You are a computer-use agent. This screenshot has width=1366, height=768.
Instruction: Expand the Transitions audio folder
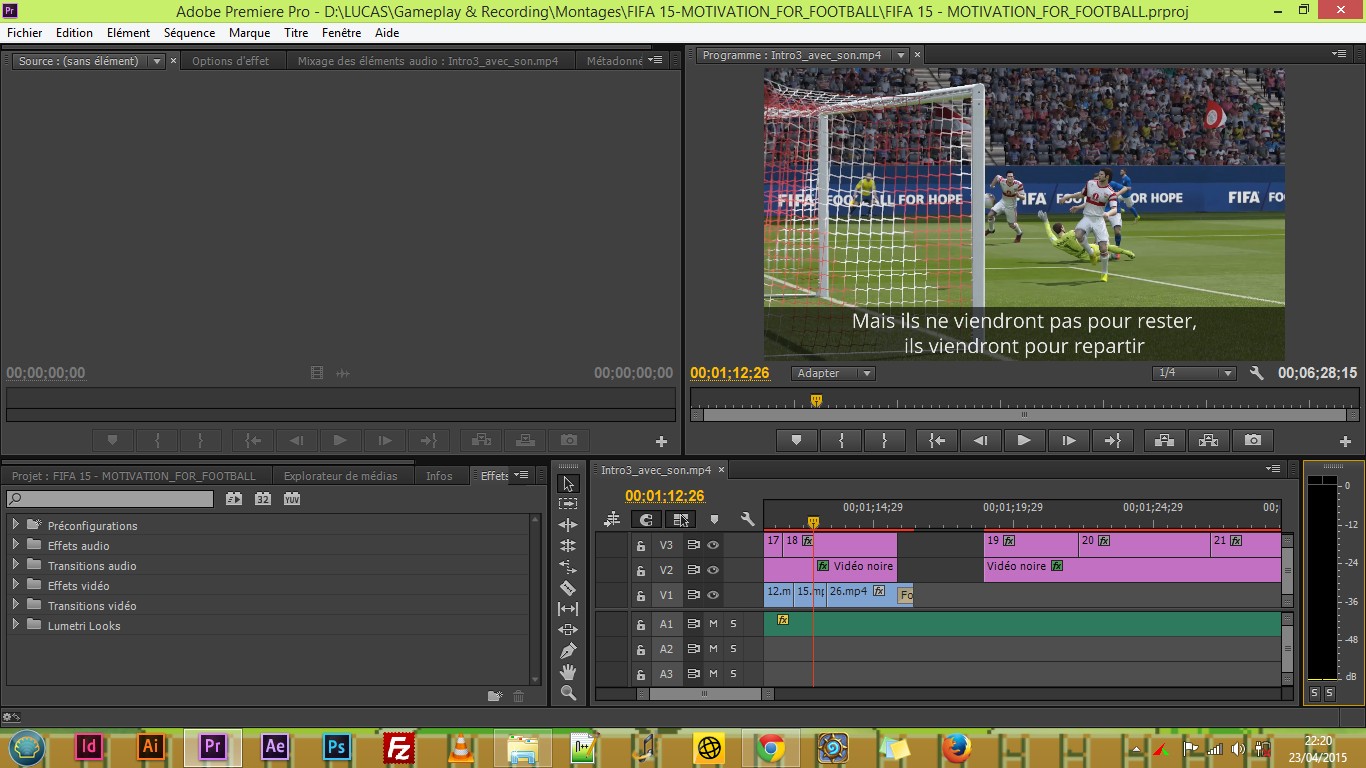click(16, 564)
